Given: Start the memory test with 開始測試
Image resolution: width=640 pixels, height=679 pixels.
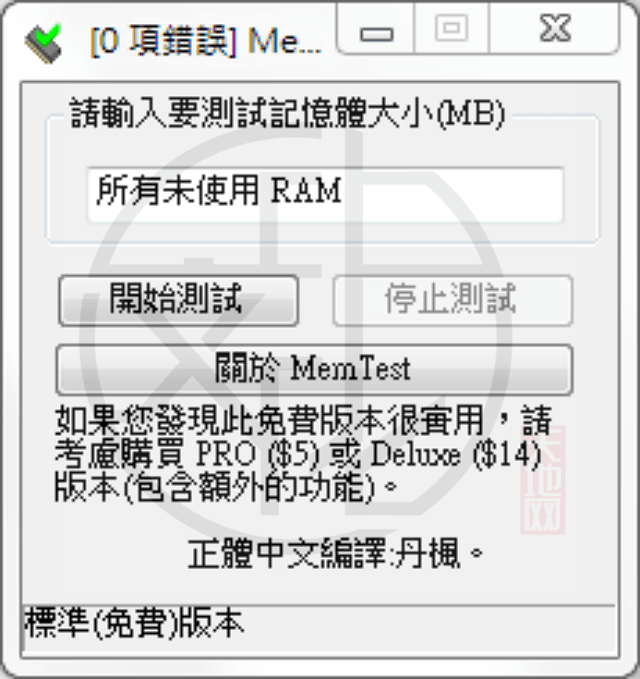Looking at the screenshot, I should tap(178, 300).
